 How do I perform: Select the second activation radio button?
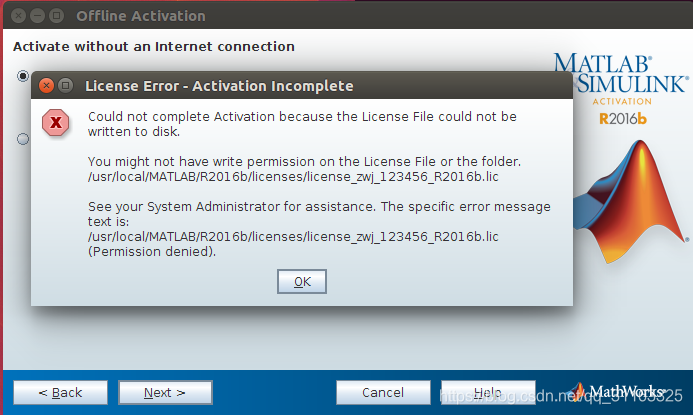click(x=23, y=139)
